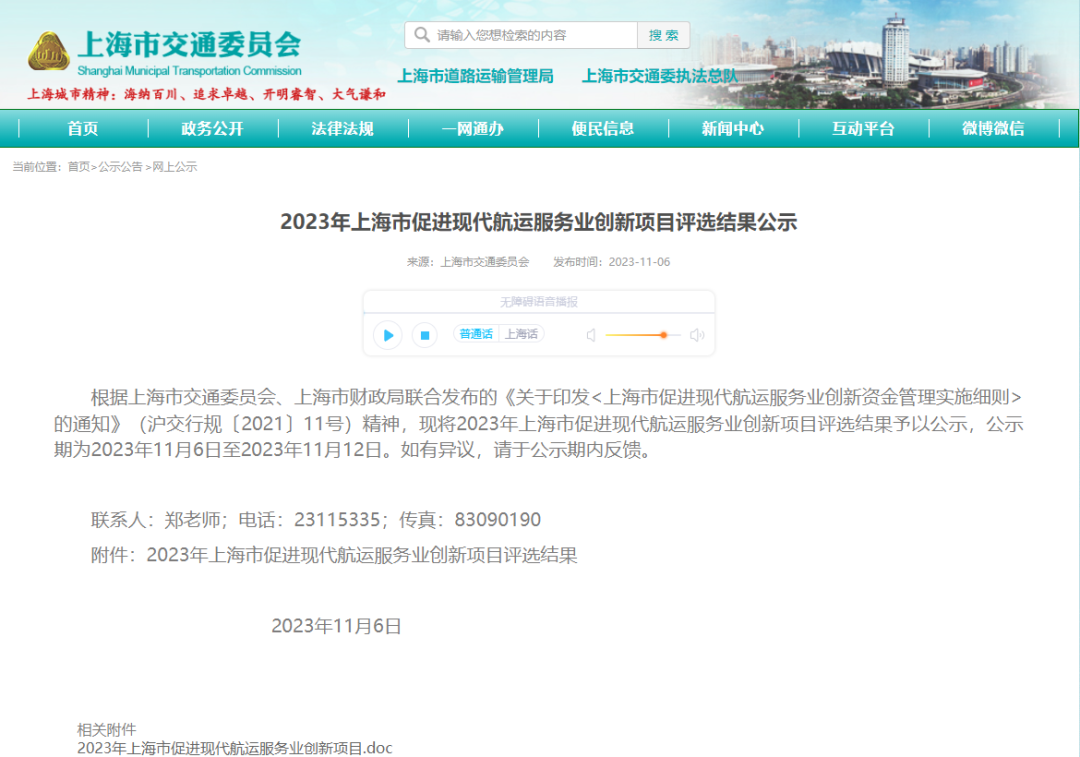Screen dimensions: 1080x757
Task: Click the volume-down speaker icon
Action: click(x=591, y=335)
